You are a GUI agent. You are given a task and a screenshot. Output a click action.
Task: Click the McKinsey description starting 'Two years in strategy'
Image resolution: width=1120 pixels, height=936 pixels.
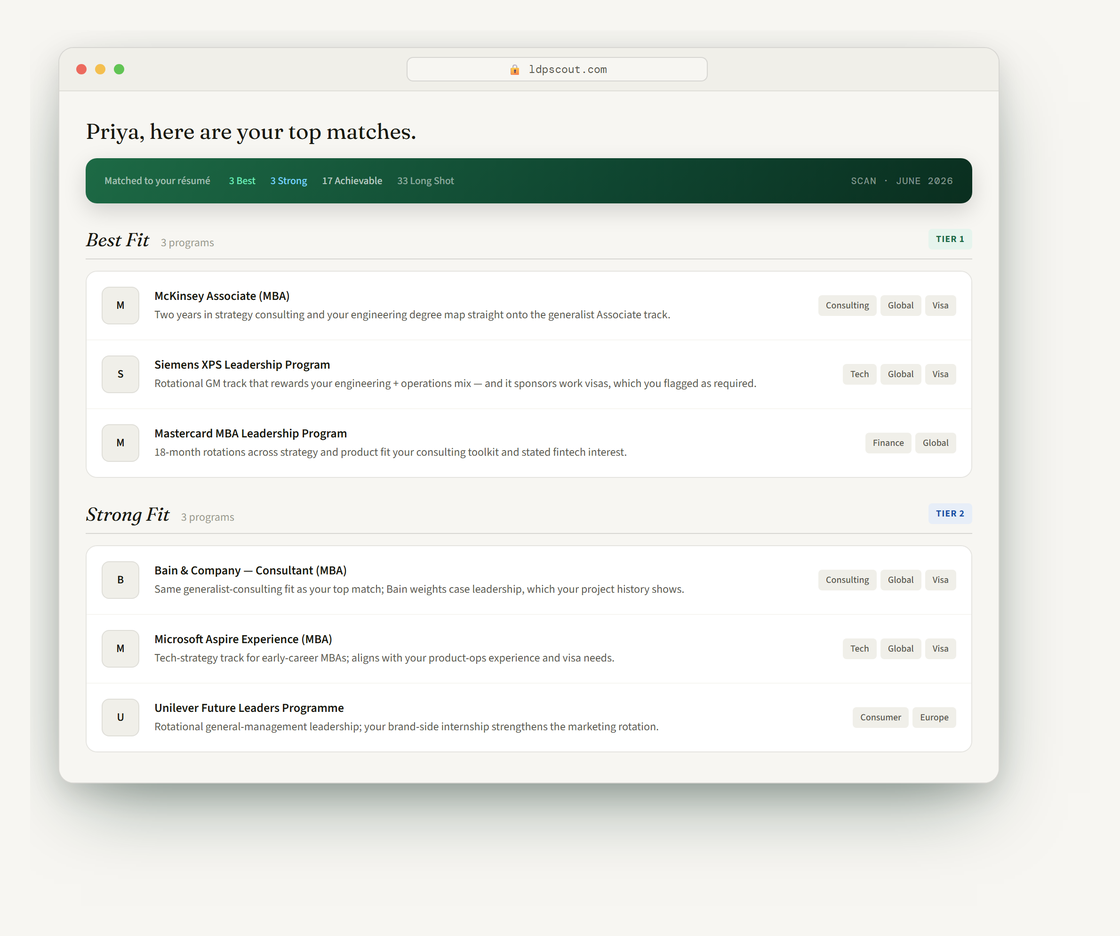[x=412, y=314]
